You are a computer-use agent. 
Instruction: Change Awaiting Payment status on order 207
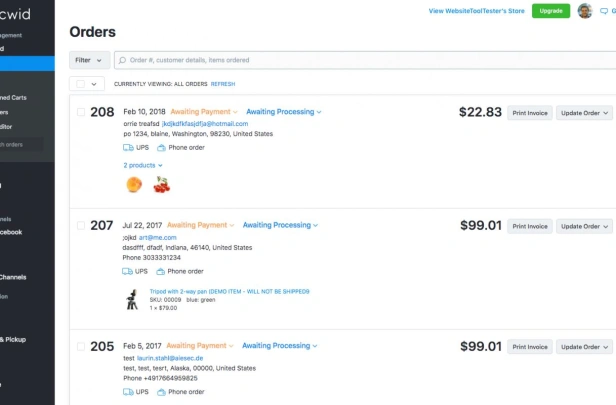(200, 225)
